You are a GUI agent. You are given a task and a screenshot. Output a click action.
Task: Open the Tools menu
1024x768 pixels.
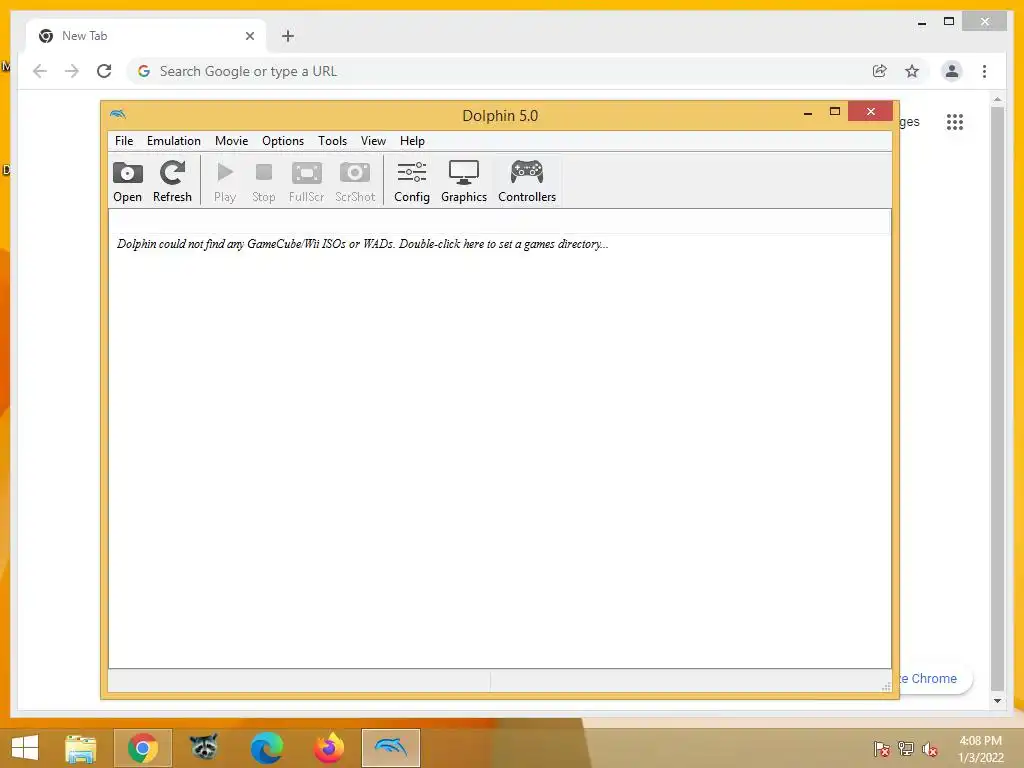332,141
